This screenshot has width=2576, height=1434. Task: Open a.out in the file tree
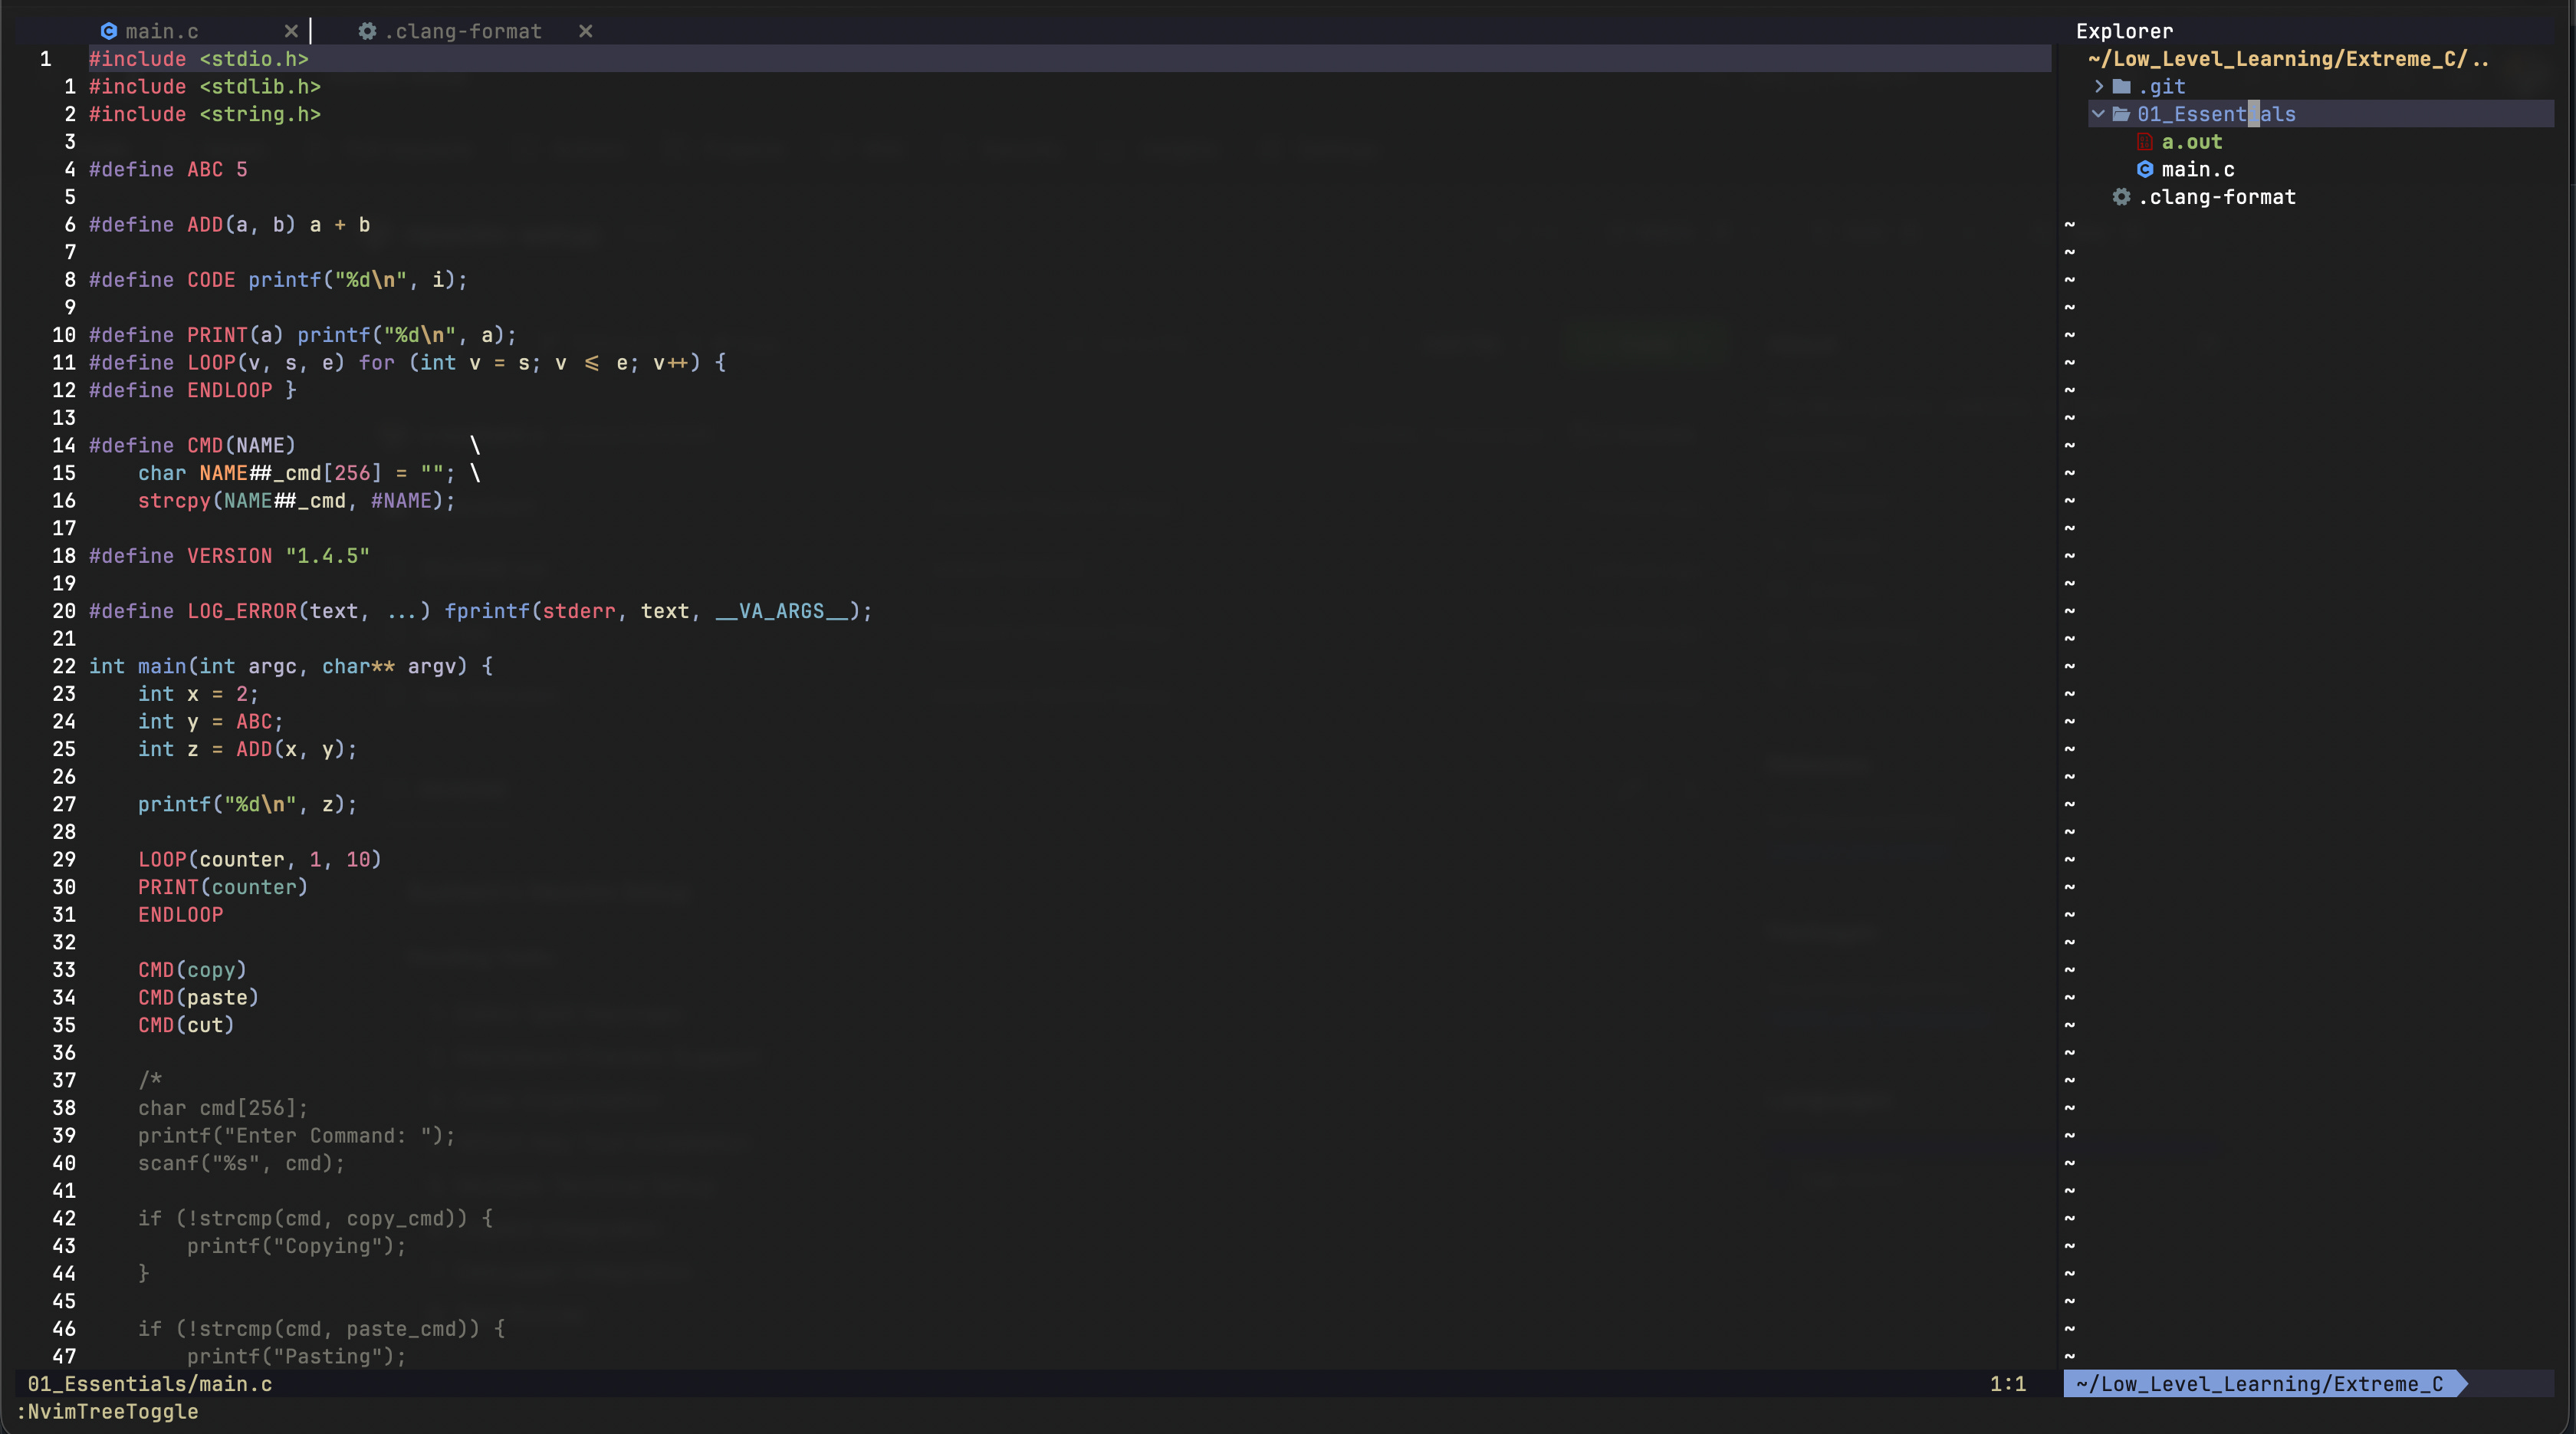pos(2192,142)
